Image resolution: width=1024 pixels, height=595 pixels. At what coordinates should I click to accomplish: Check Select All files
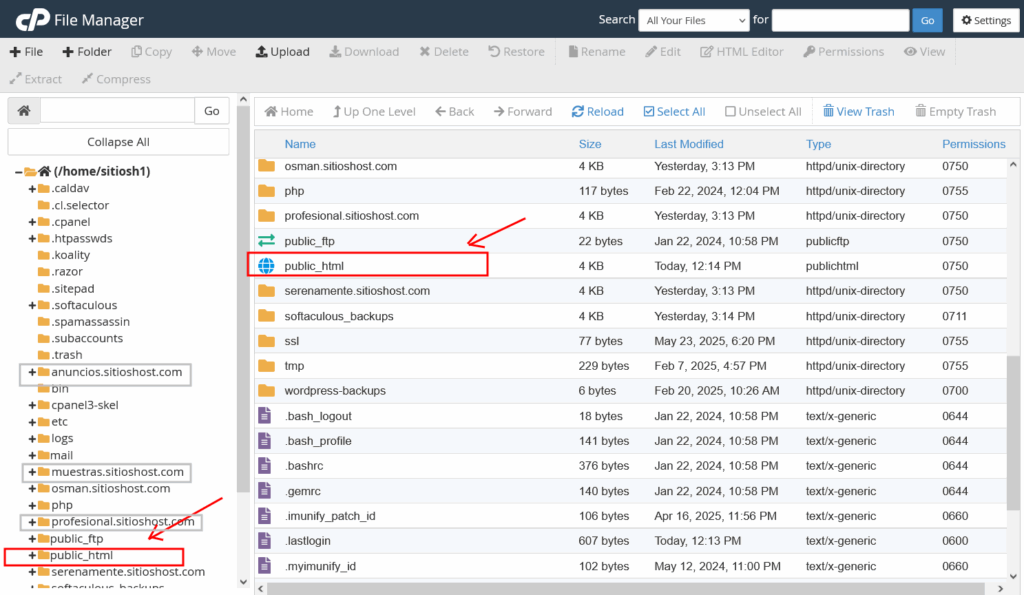674,112
